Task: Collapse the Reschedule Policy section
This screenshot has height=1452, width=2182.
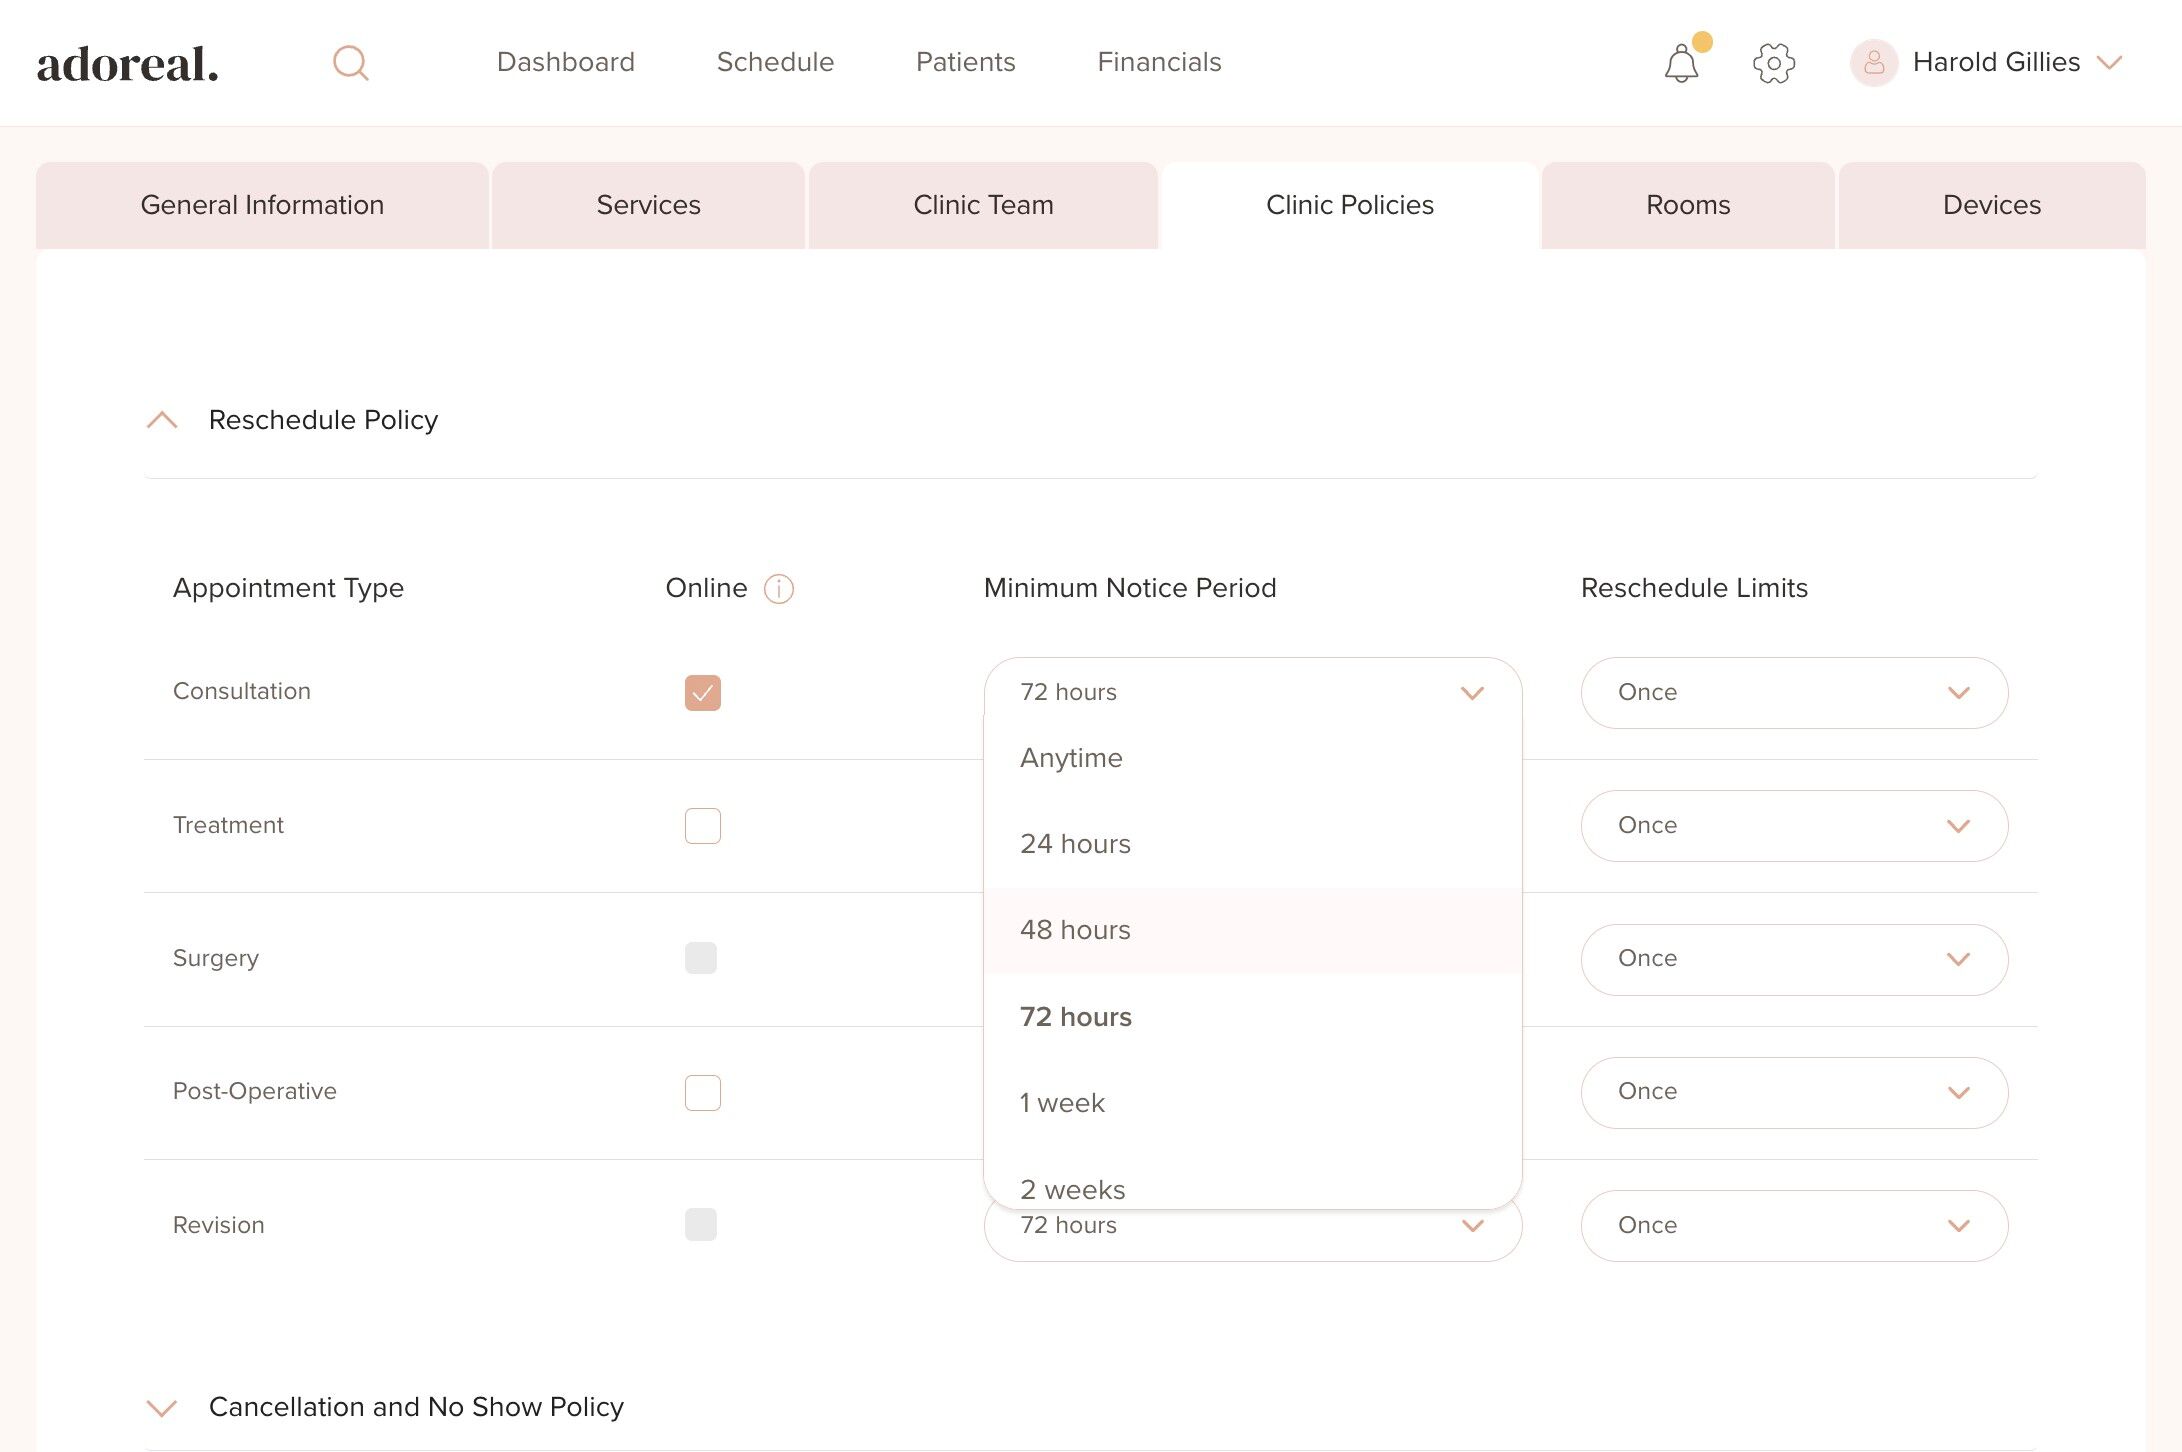Action: point(162,420)
